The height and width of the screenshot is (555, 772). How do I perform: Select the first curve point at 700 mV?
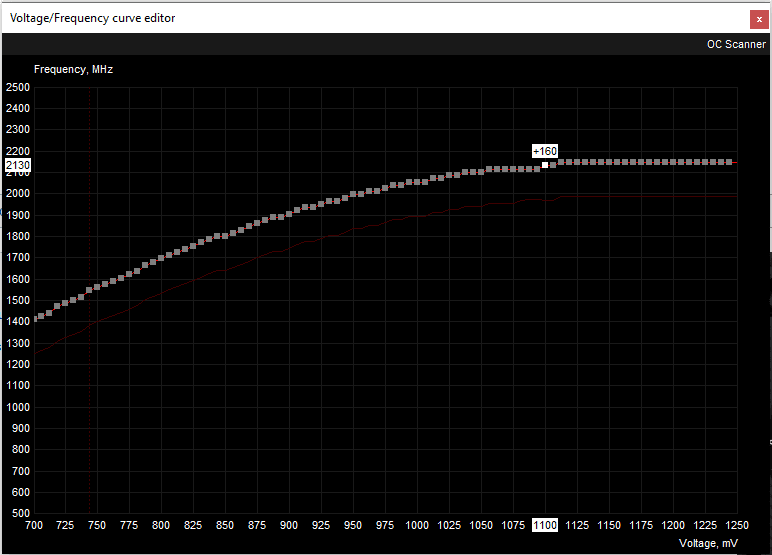tap(34, 319)
